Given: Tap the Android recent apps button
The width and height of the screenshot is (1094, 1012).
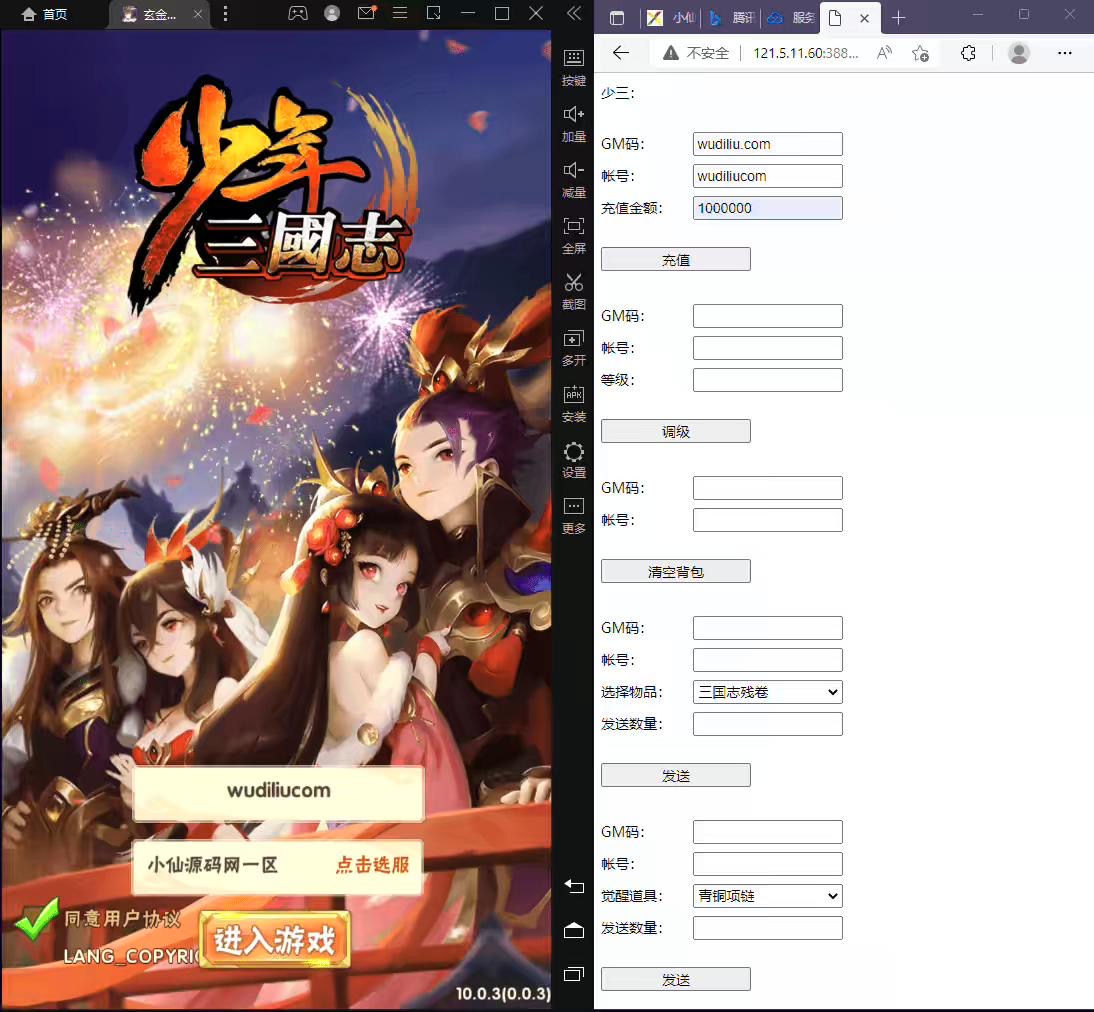Looking at the screenshot, I should (574, 974).
